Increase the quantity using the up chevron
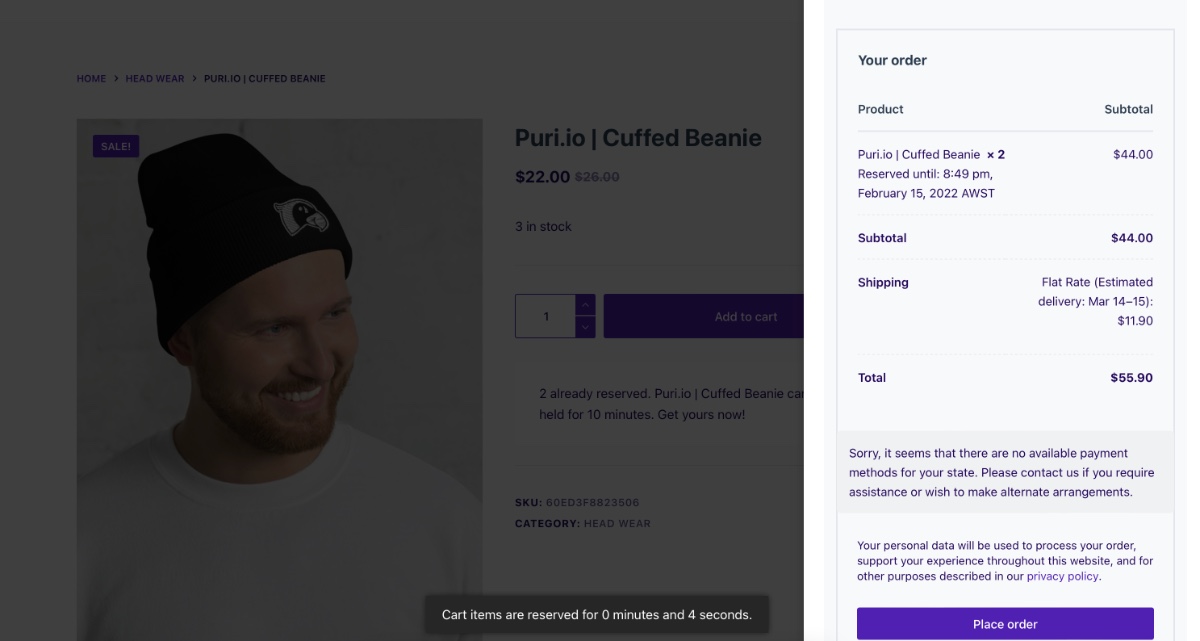 587,303
